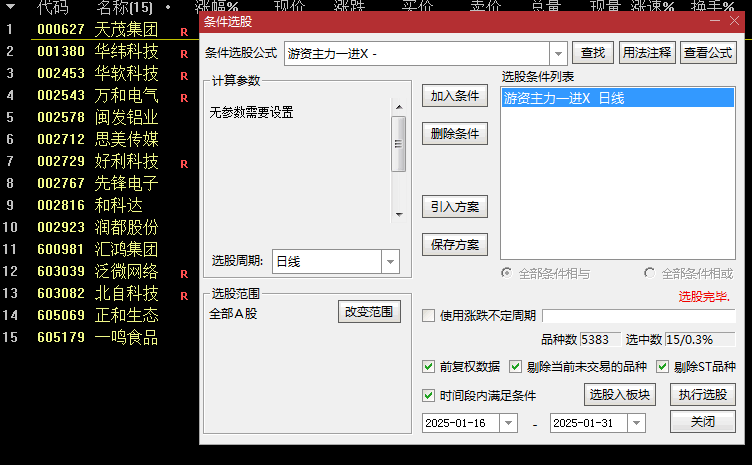Select stock row 002543 万和电气
The image size is (752, 465).
pos(98,95)
